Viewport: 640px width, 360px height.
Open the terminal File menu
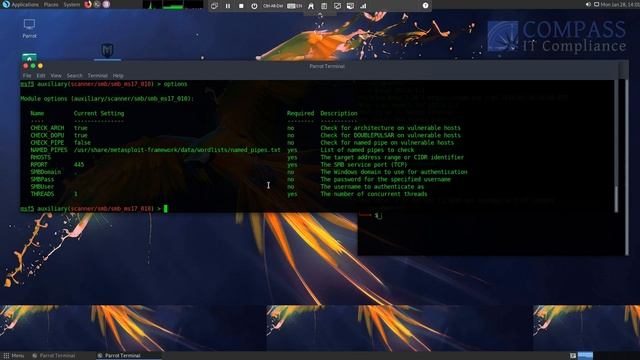27,76
